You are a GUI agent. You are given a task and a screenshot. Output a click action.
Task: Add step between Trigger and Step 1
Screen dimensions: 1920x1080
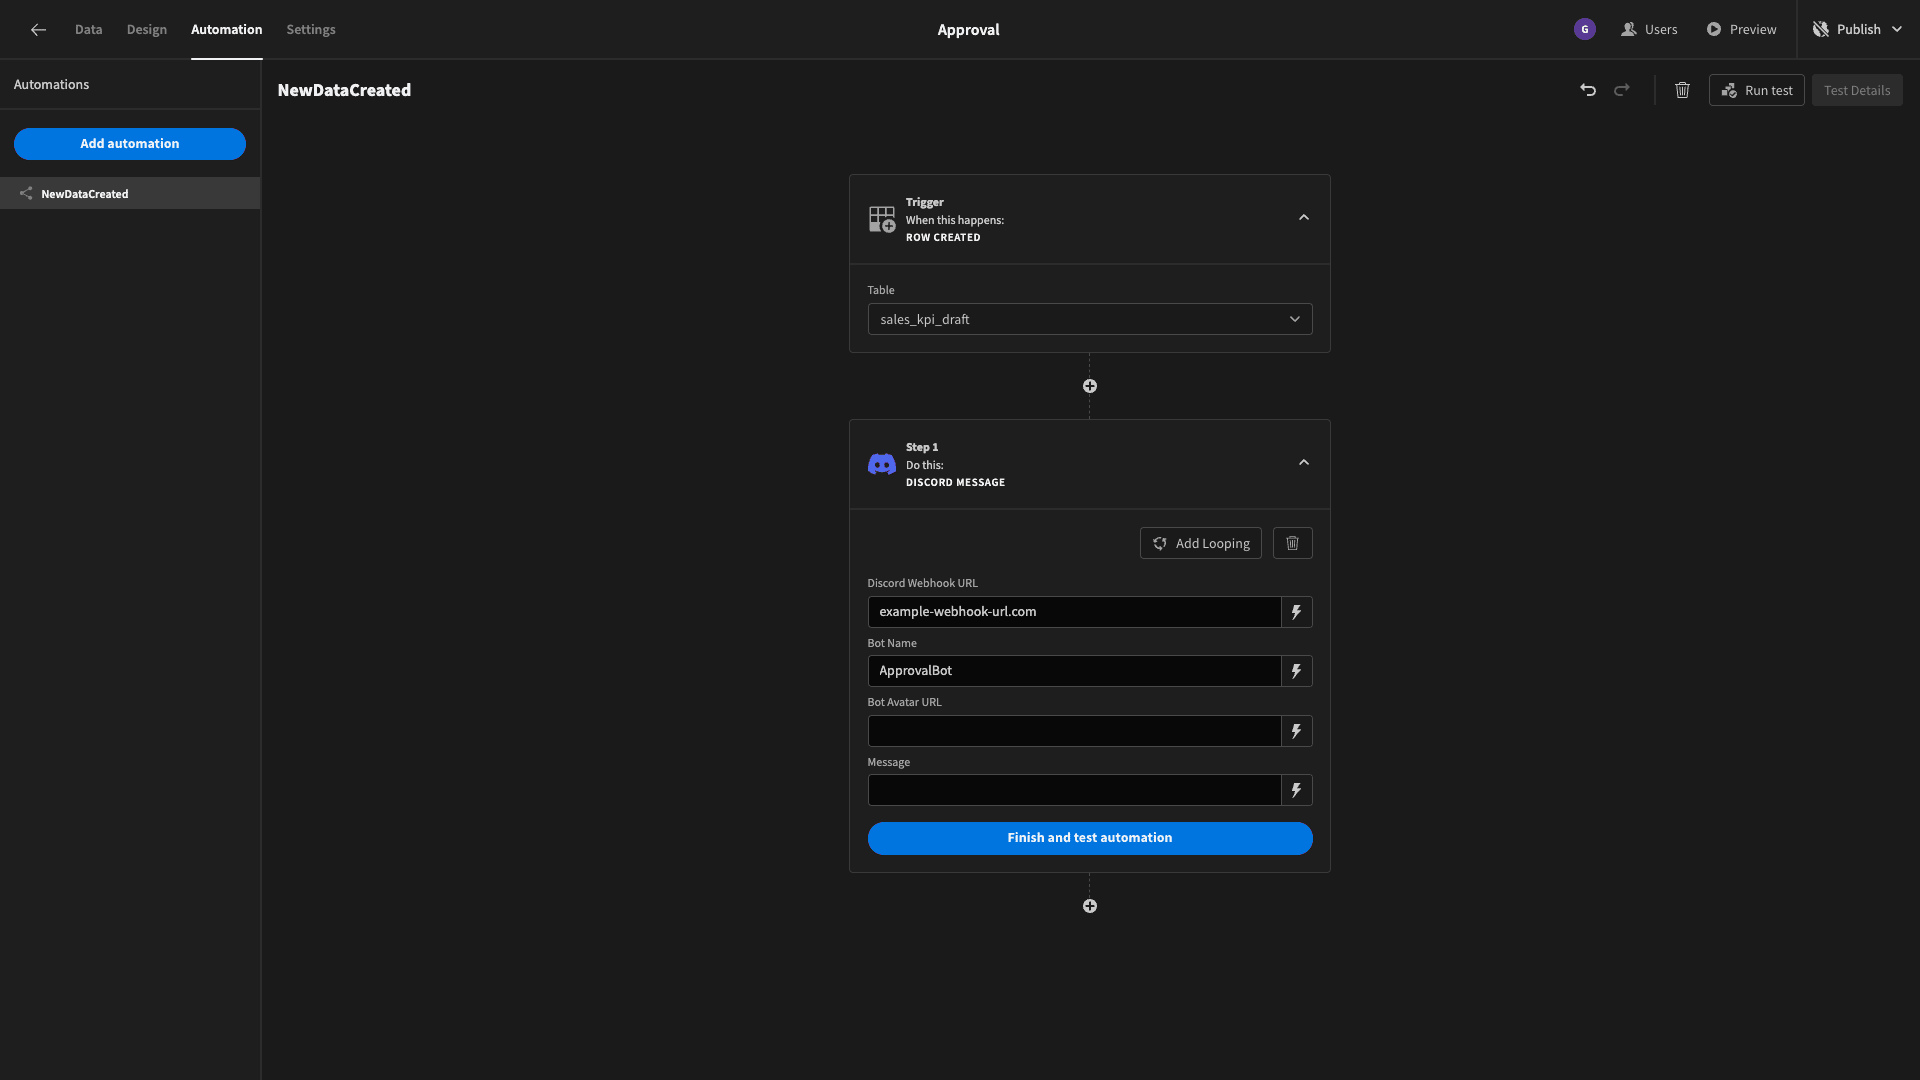(x=1090, y=386)
